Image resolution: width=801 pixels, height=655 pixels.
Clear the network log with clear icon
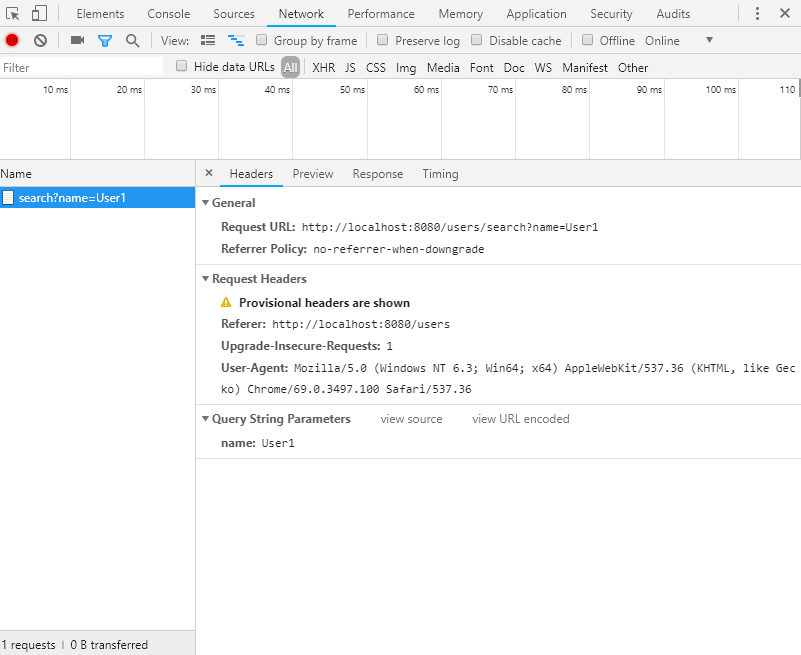click(40, 40)
